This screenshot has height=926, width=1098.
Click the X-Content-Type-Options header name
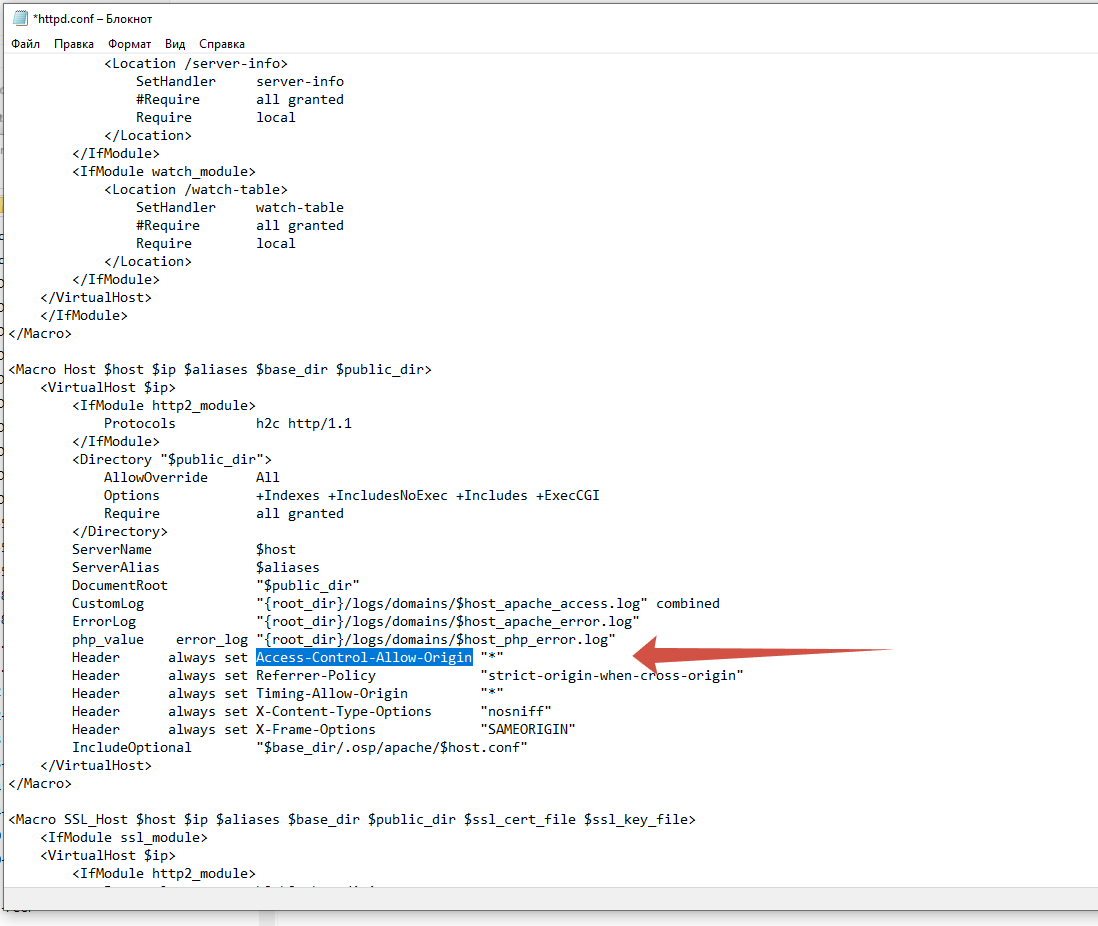point(344,712)
